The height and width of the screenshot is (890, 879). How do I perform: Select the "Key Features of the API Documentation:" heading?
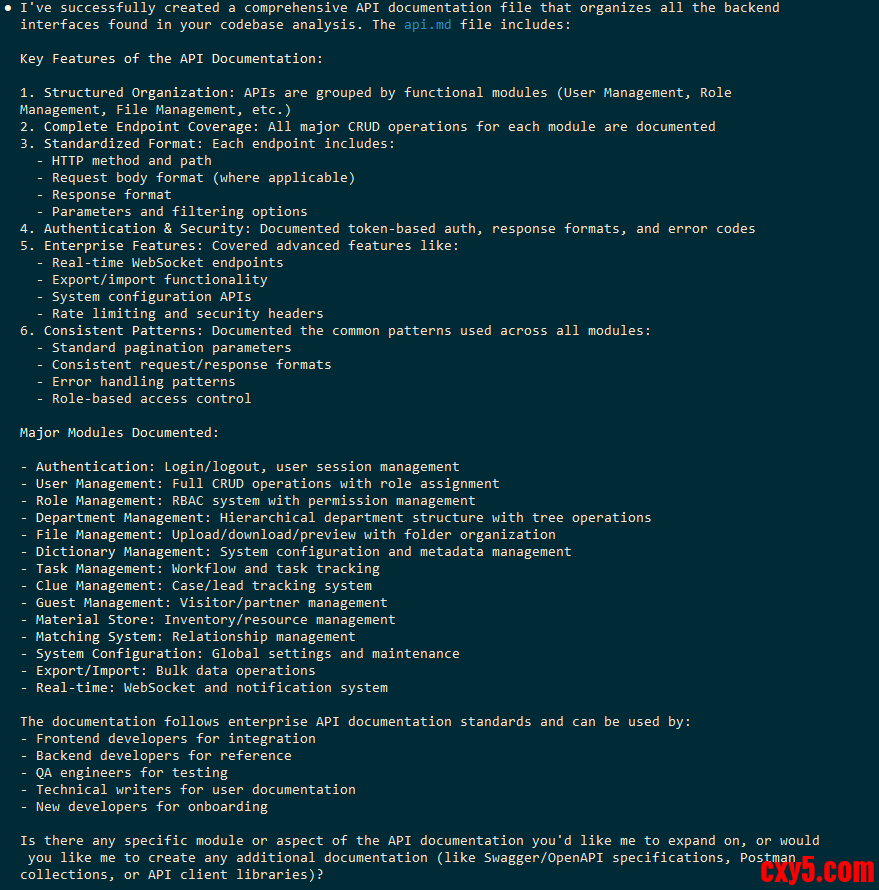[x=171, y=59]
